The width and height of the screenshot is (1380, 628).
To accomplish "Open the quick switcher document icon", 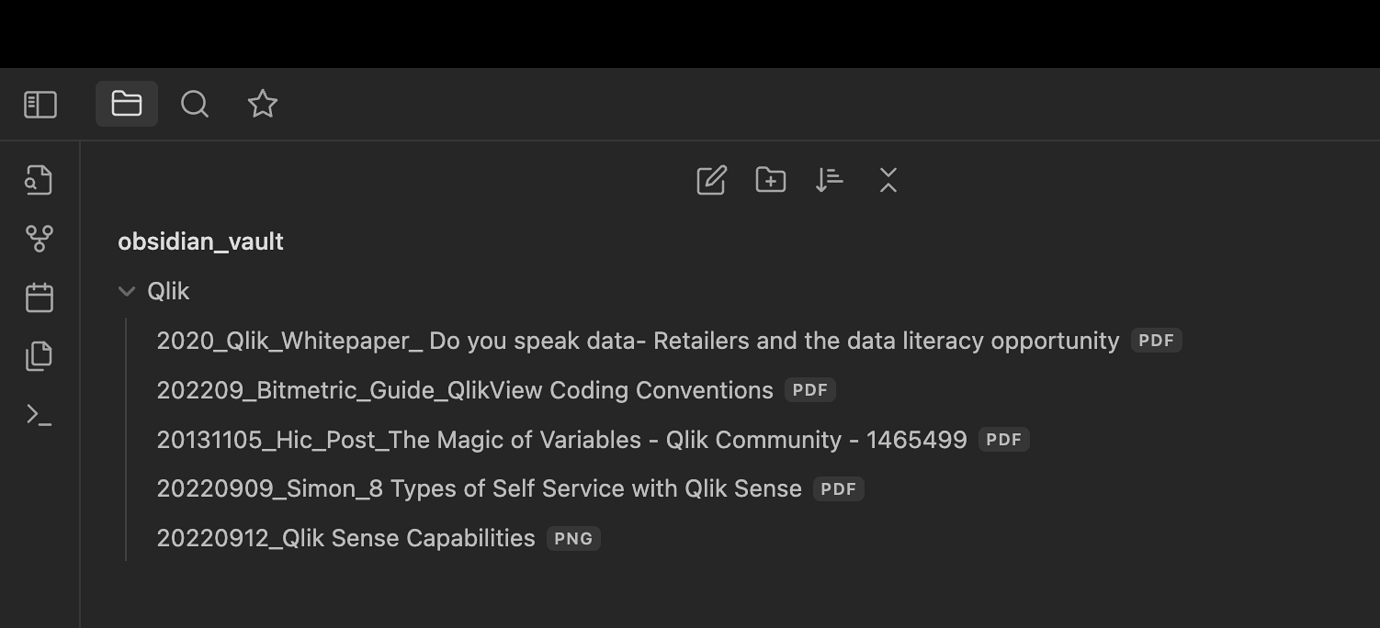I will coord(39,180).
